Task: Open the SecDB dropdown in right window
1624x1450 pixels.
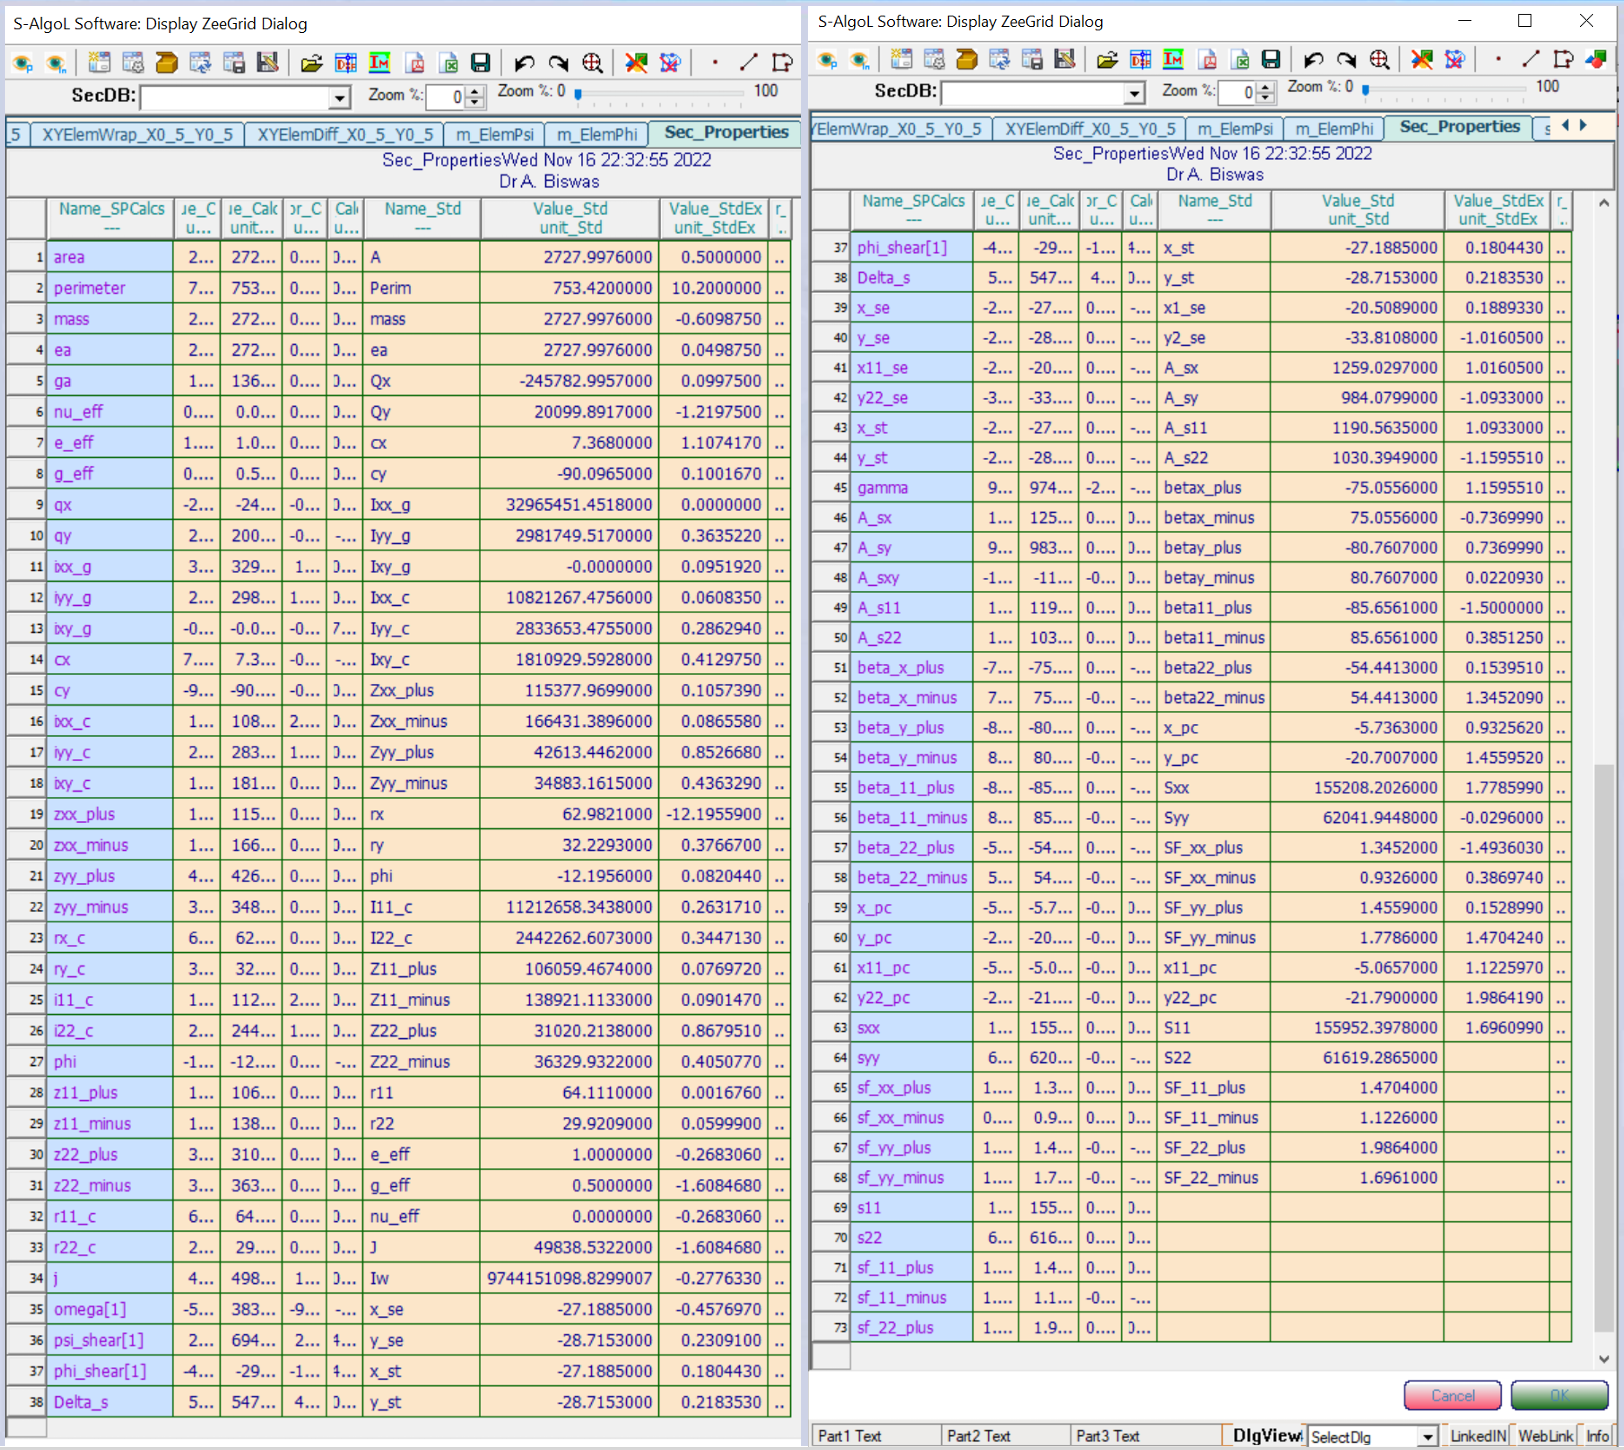Action: coord(1133,93)
